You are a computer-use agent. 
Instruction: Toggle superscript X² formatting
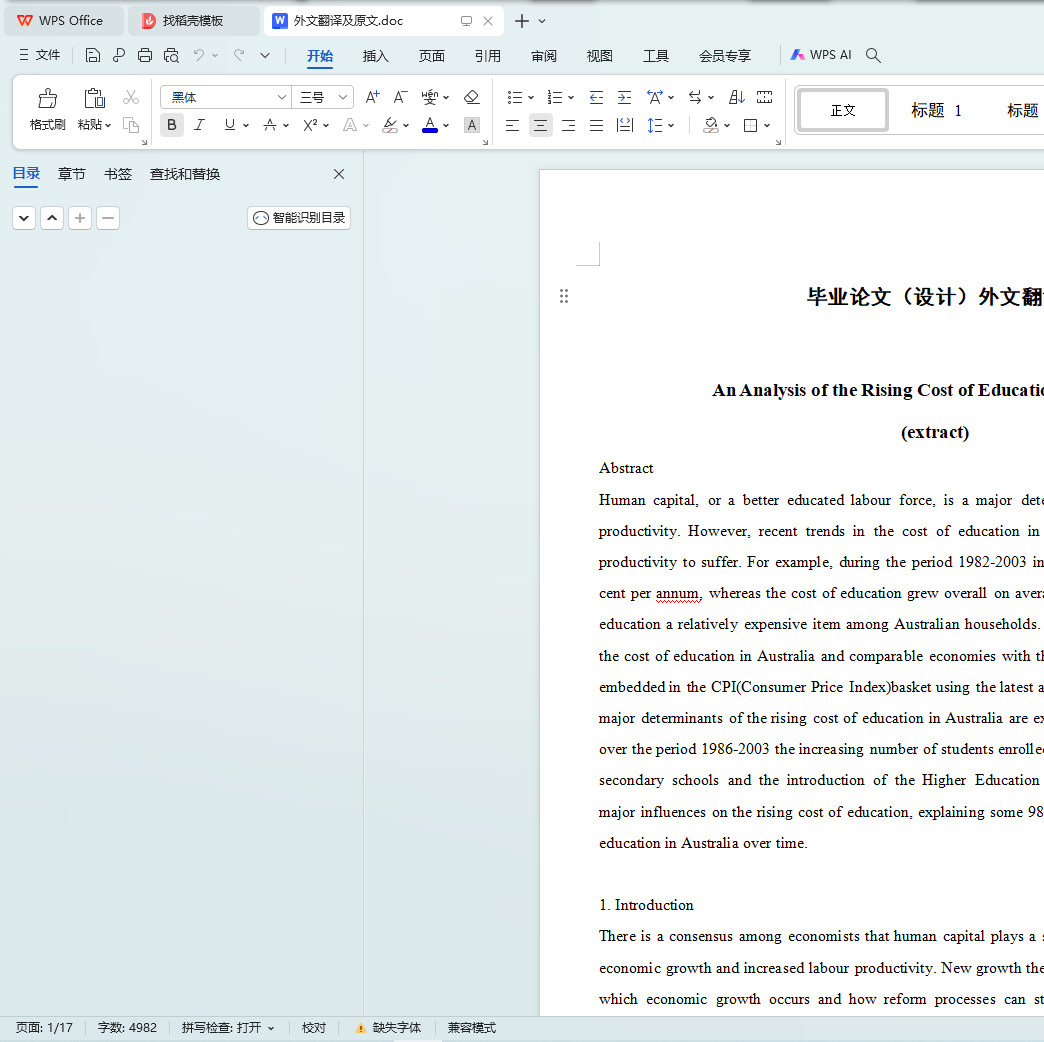(x=310, y=125)
